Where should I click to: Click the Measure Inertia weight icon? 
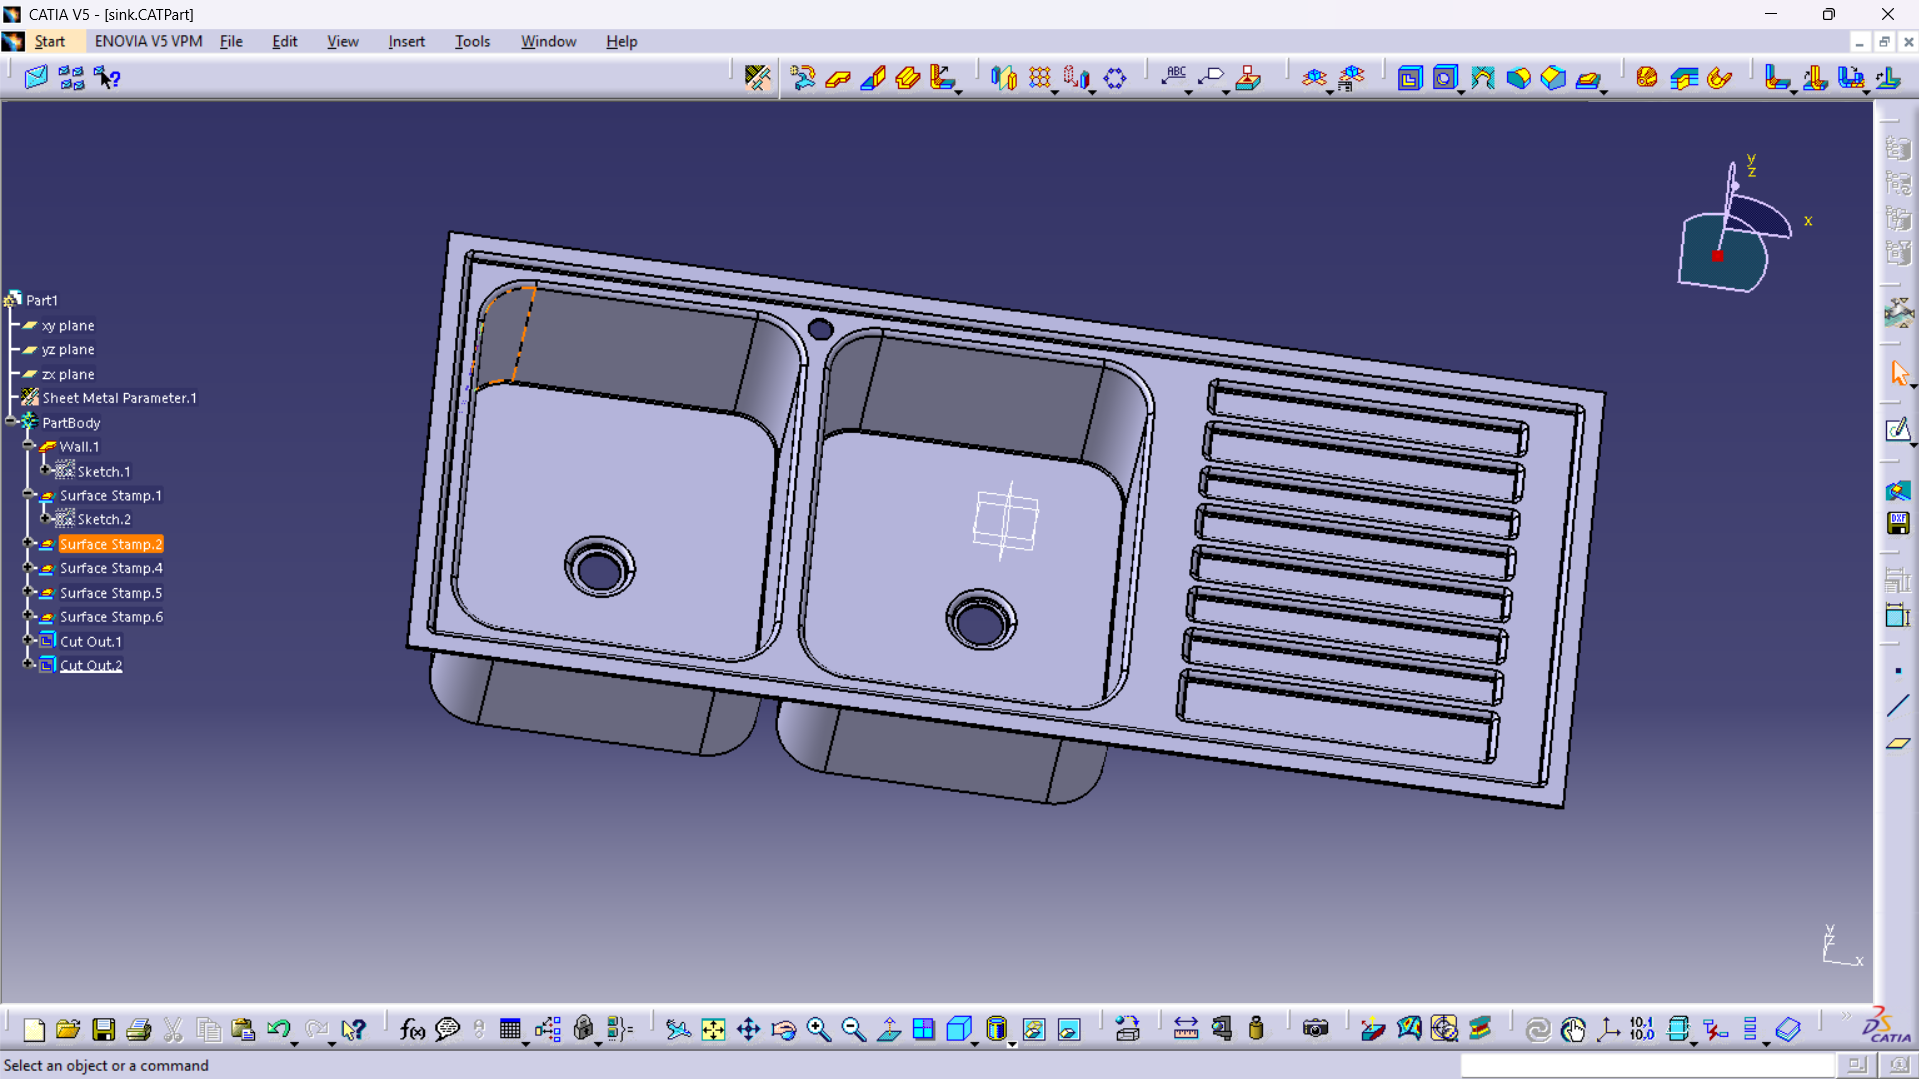coord(1257,1029)
